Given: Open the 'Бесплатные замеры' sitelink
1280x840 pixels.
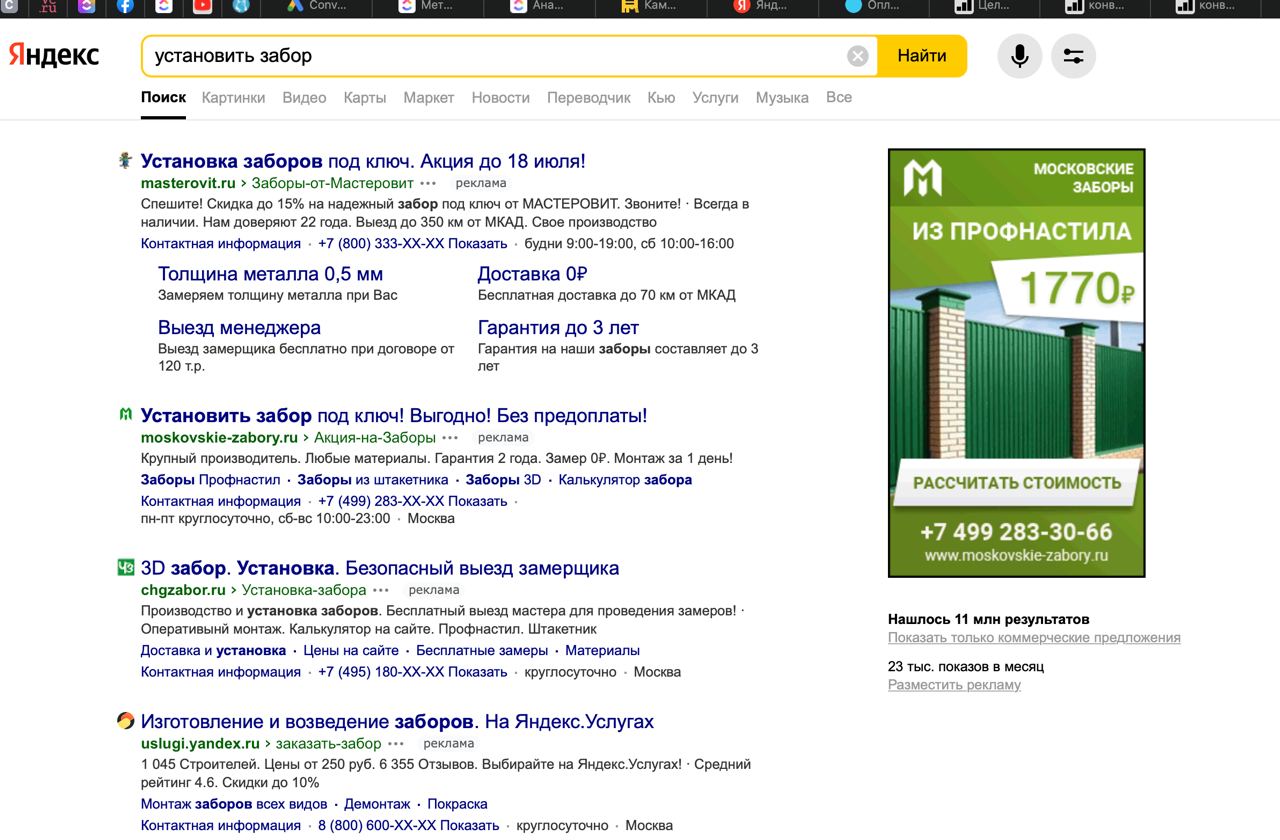Looking at the screenshot, I should [x=482, y=650].
